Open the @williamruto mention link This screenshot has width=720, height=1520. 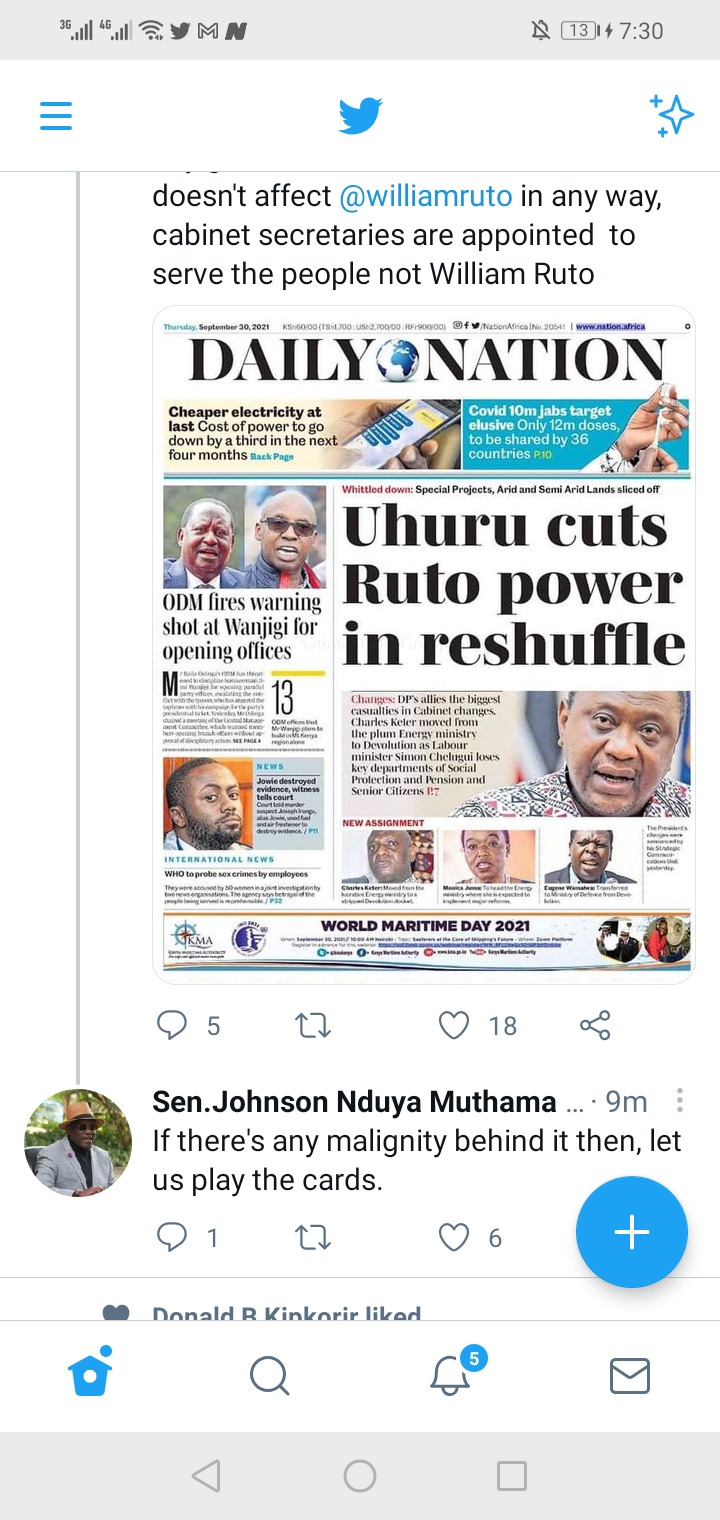click(426, 196)
